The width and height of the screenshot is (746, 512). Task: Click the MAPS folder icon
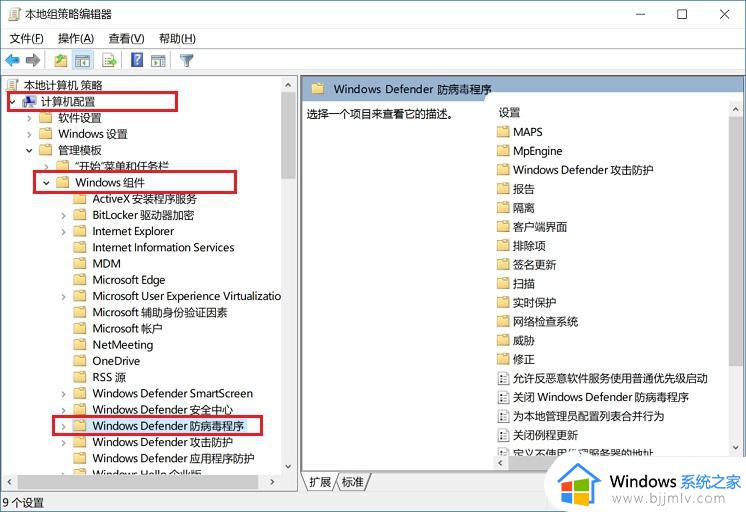point(503,132)
